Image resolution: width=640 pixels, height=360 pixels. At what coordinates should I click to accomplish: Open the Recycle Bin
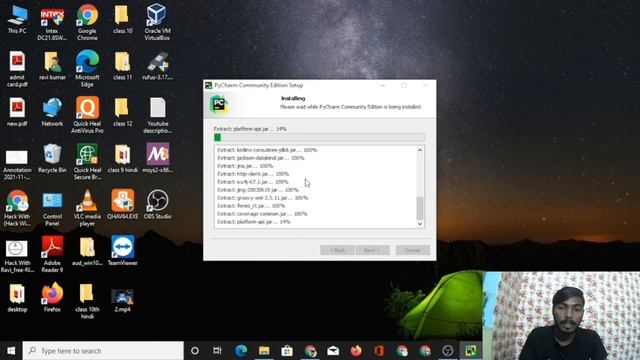pyautogui.click(x=52, y=158)
